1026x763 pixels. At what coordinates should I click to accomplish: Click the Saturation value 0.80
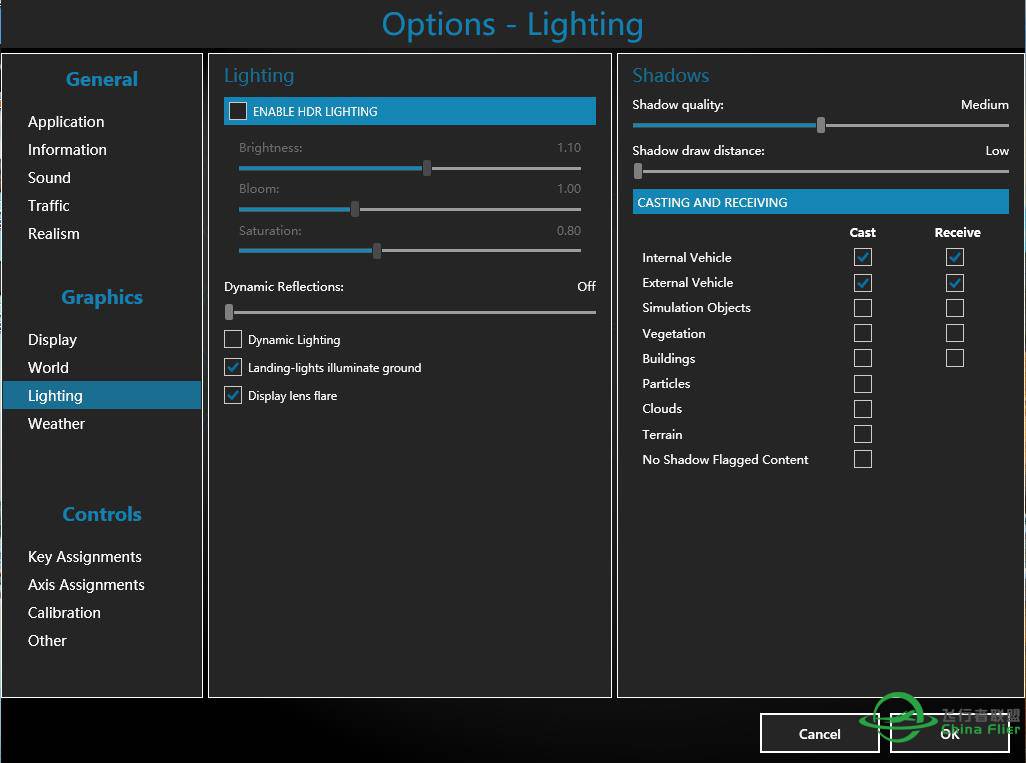pos(569,230)
